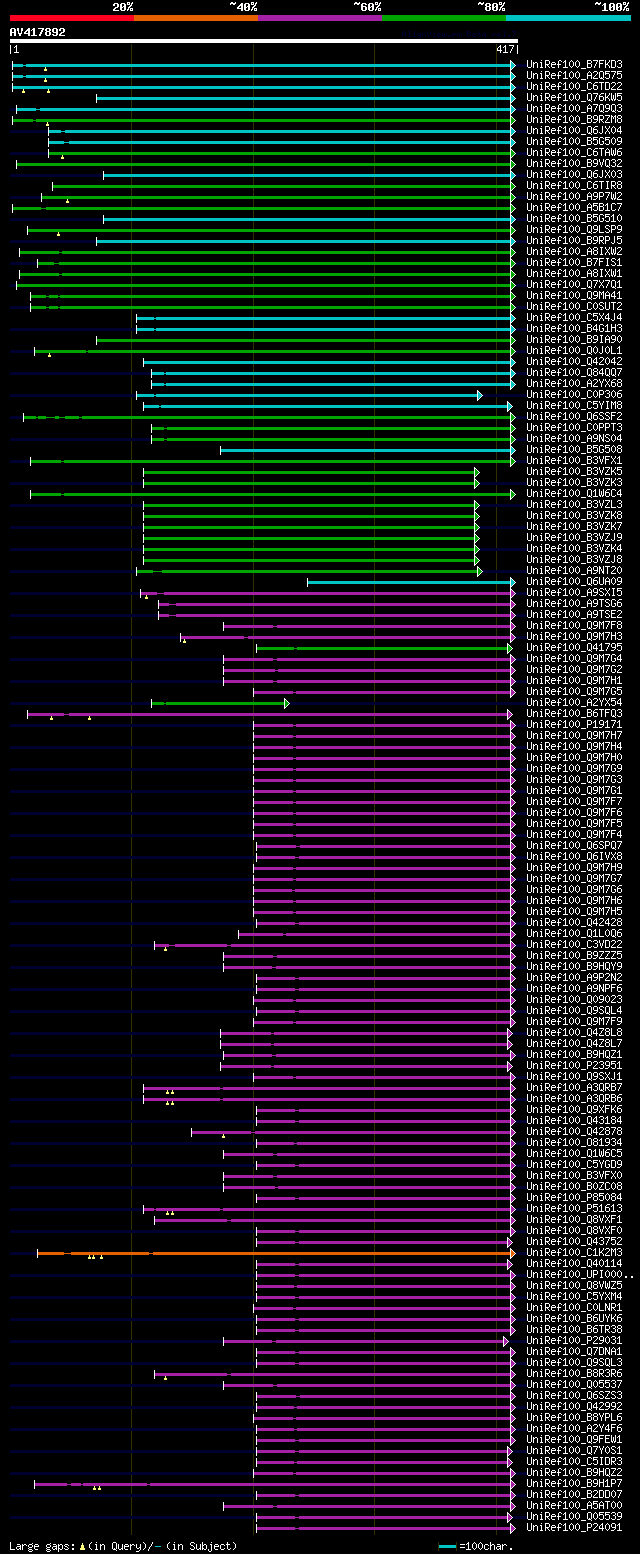Click the UniRef100_C5X4J4 label
The image size is (640, 1554).
[574, 317]
